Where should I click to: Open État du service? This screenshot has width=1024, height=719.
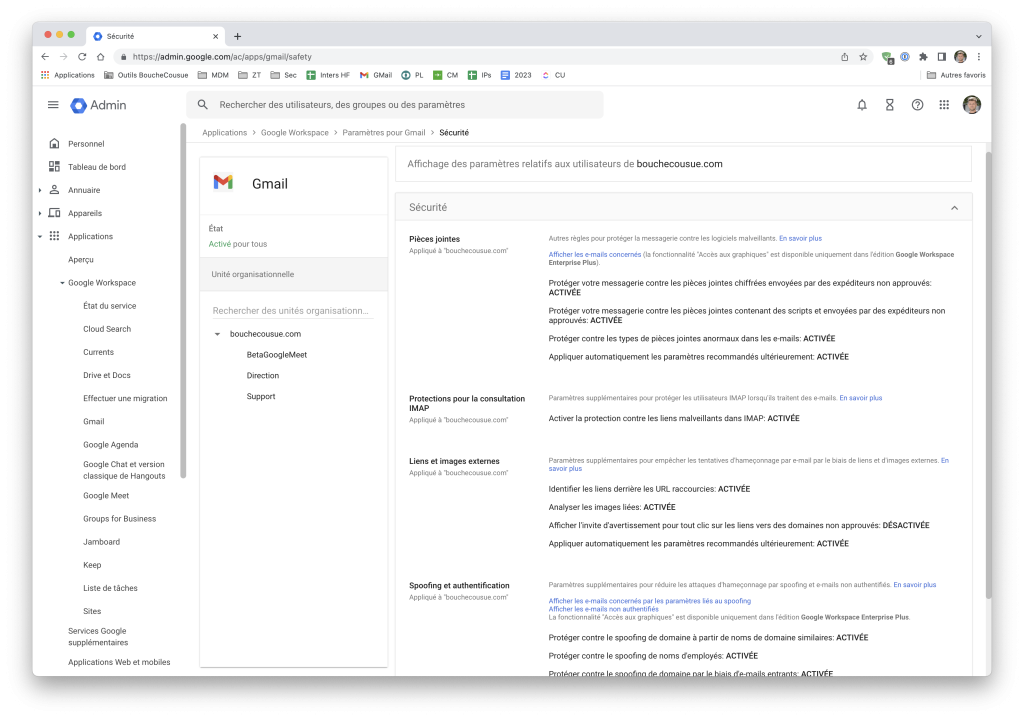click(110, 306)
